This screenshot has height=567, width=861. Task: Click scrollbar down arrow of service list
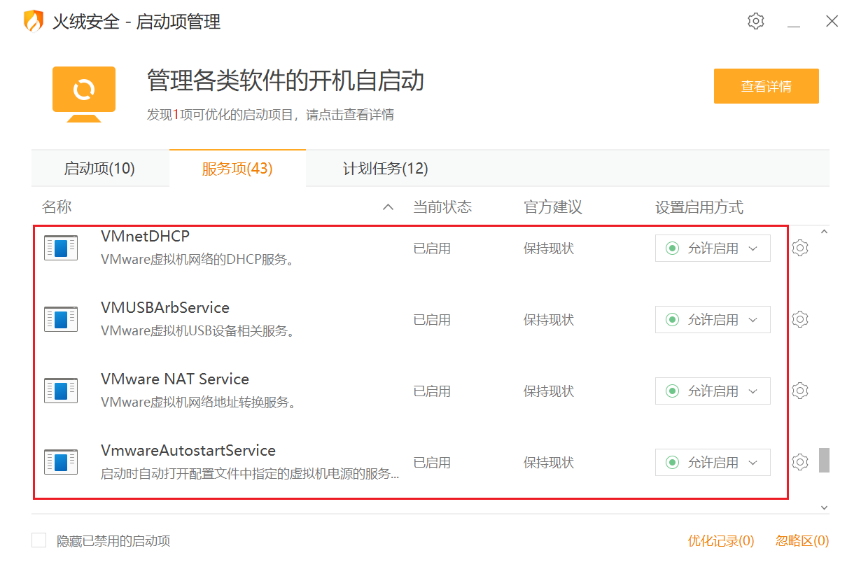point(824,508)
